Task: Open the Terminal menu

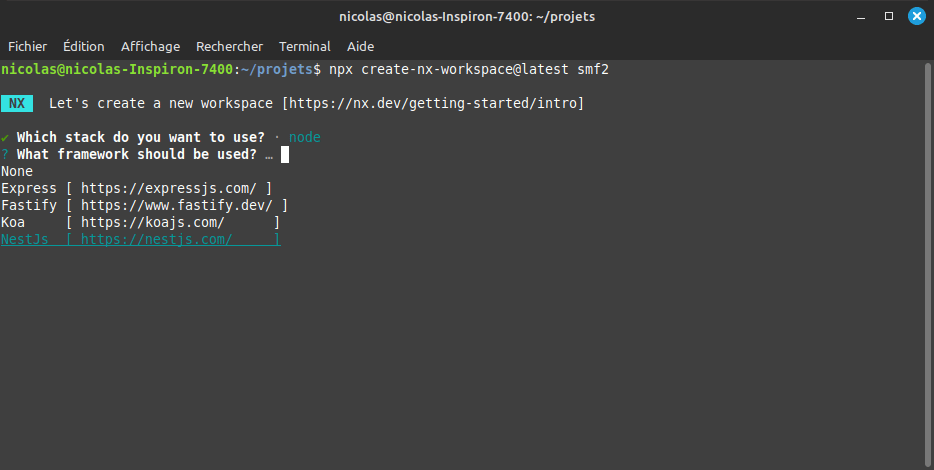Action: 304,46
